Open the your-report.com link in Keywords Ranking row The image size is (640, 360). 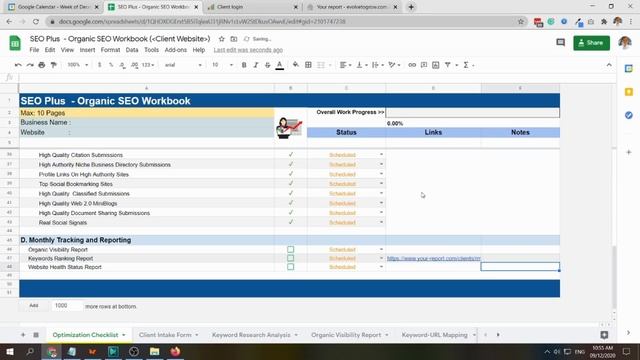(433, 258)
